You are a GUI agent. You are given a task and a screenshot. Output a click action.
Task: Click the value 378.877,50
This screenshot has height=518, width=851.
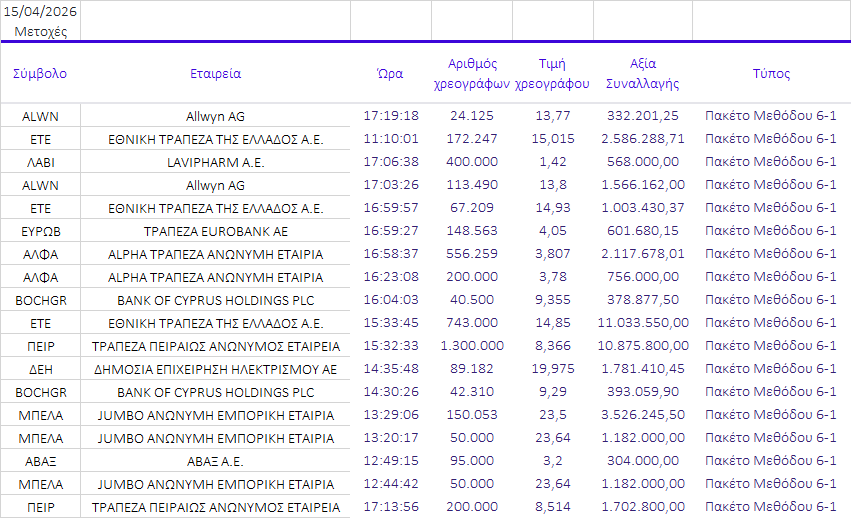coord(643,299)
